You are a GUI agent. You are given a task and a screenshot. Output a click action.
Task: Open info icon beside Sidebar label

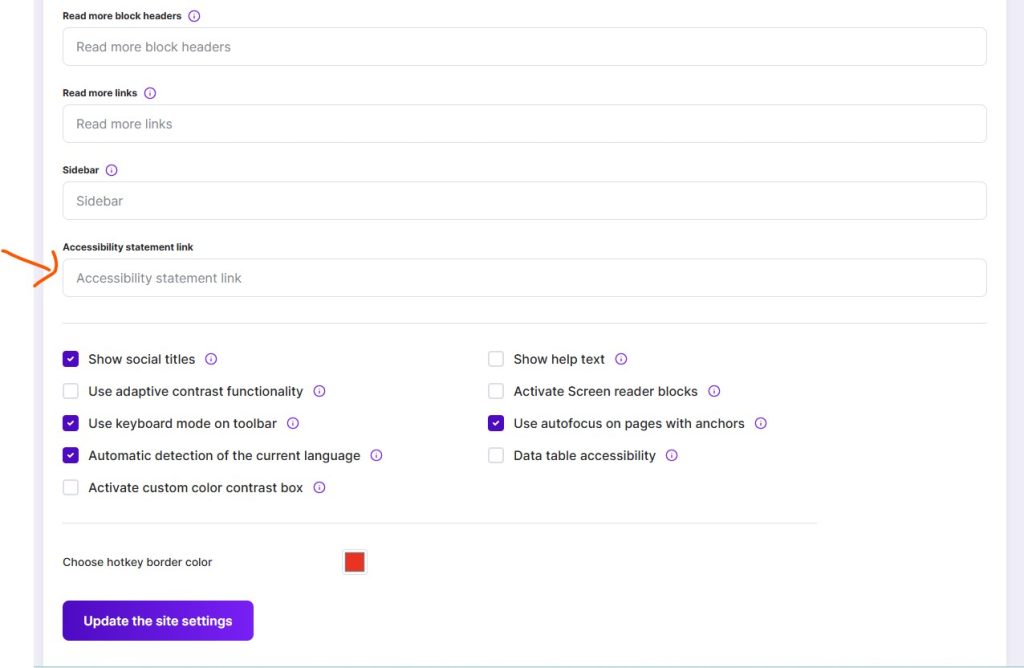click(x=112, y=170)
